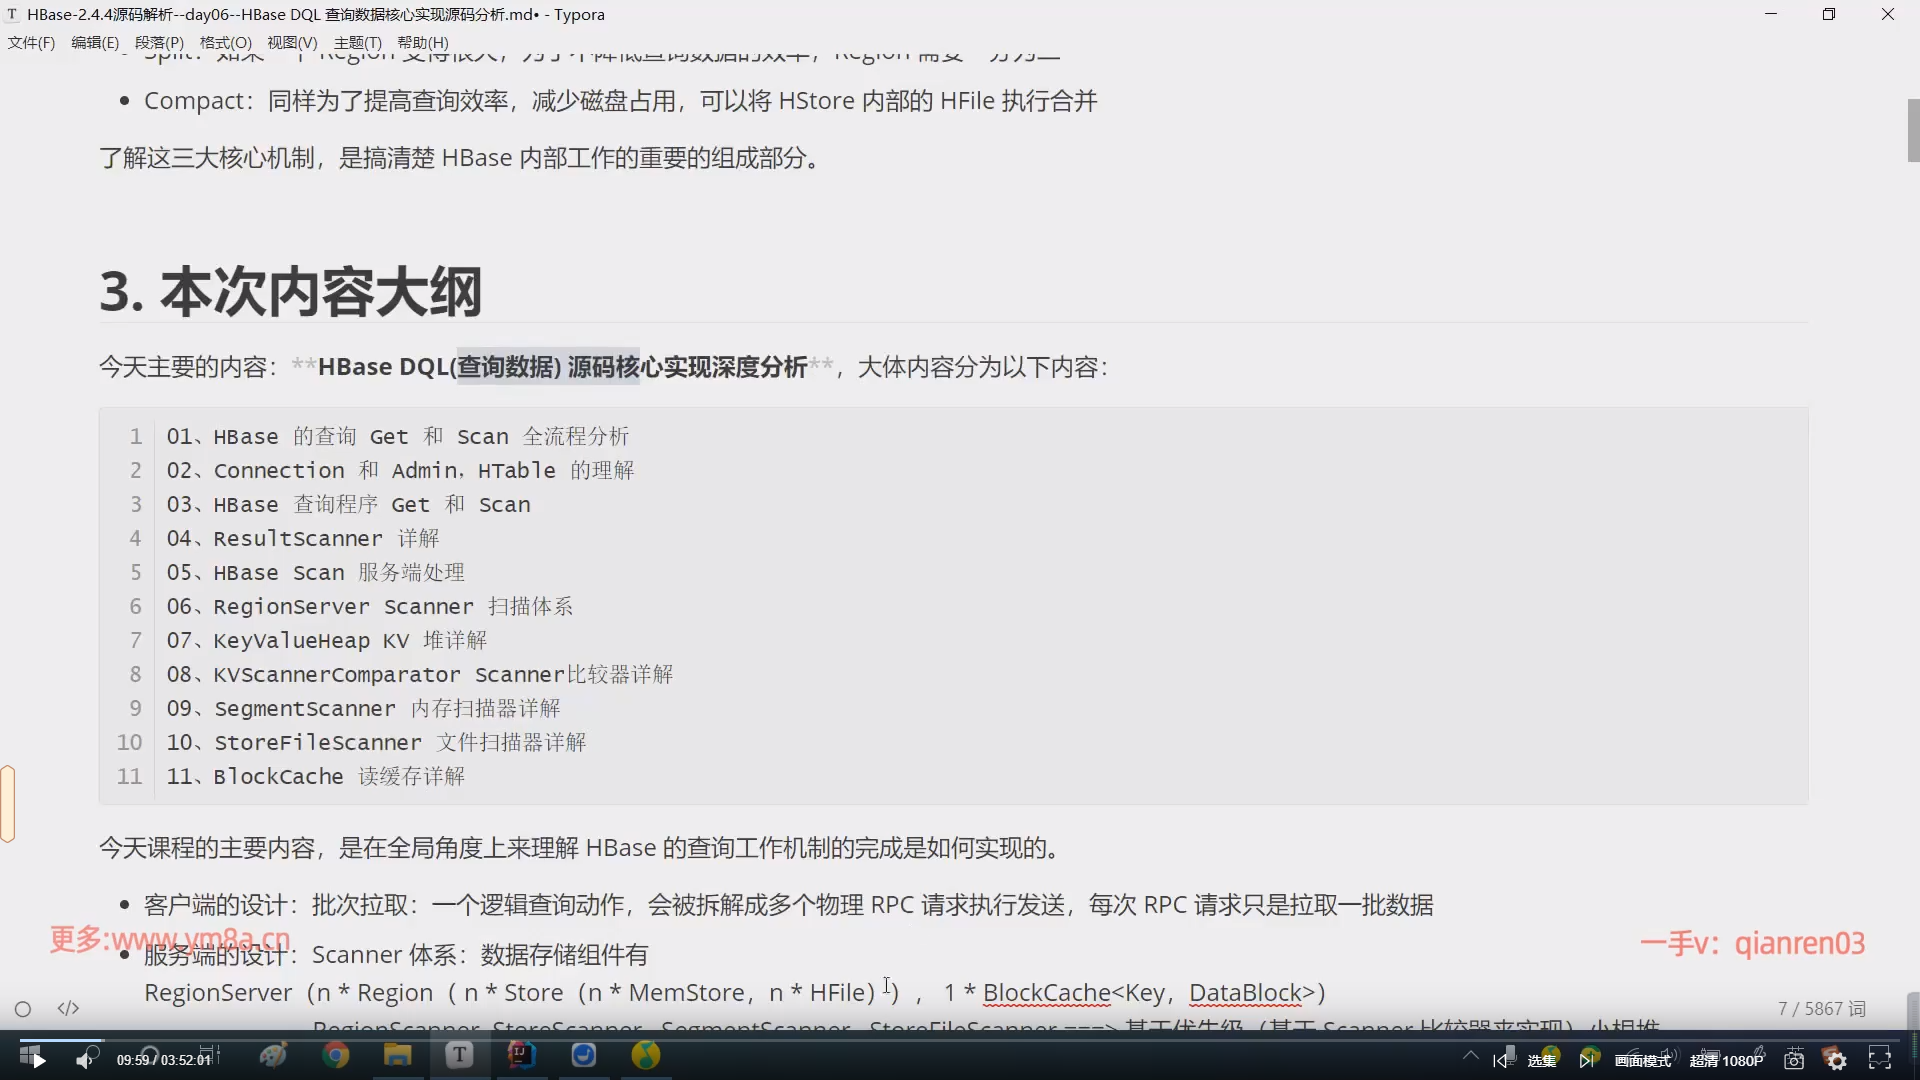
Task: Skip to next episode icon
Action: click(1586, 1060)
